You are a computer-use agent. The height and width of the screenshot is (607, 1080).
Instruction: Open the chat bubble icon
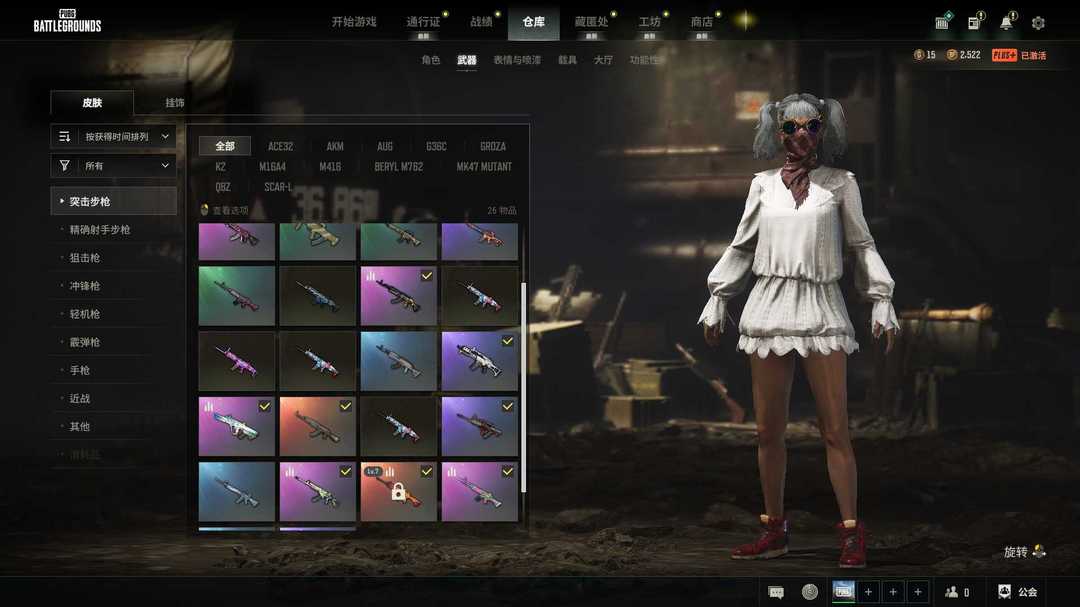point(776,592)
